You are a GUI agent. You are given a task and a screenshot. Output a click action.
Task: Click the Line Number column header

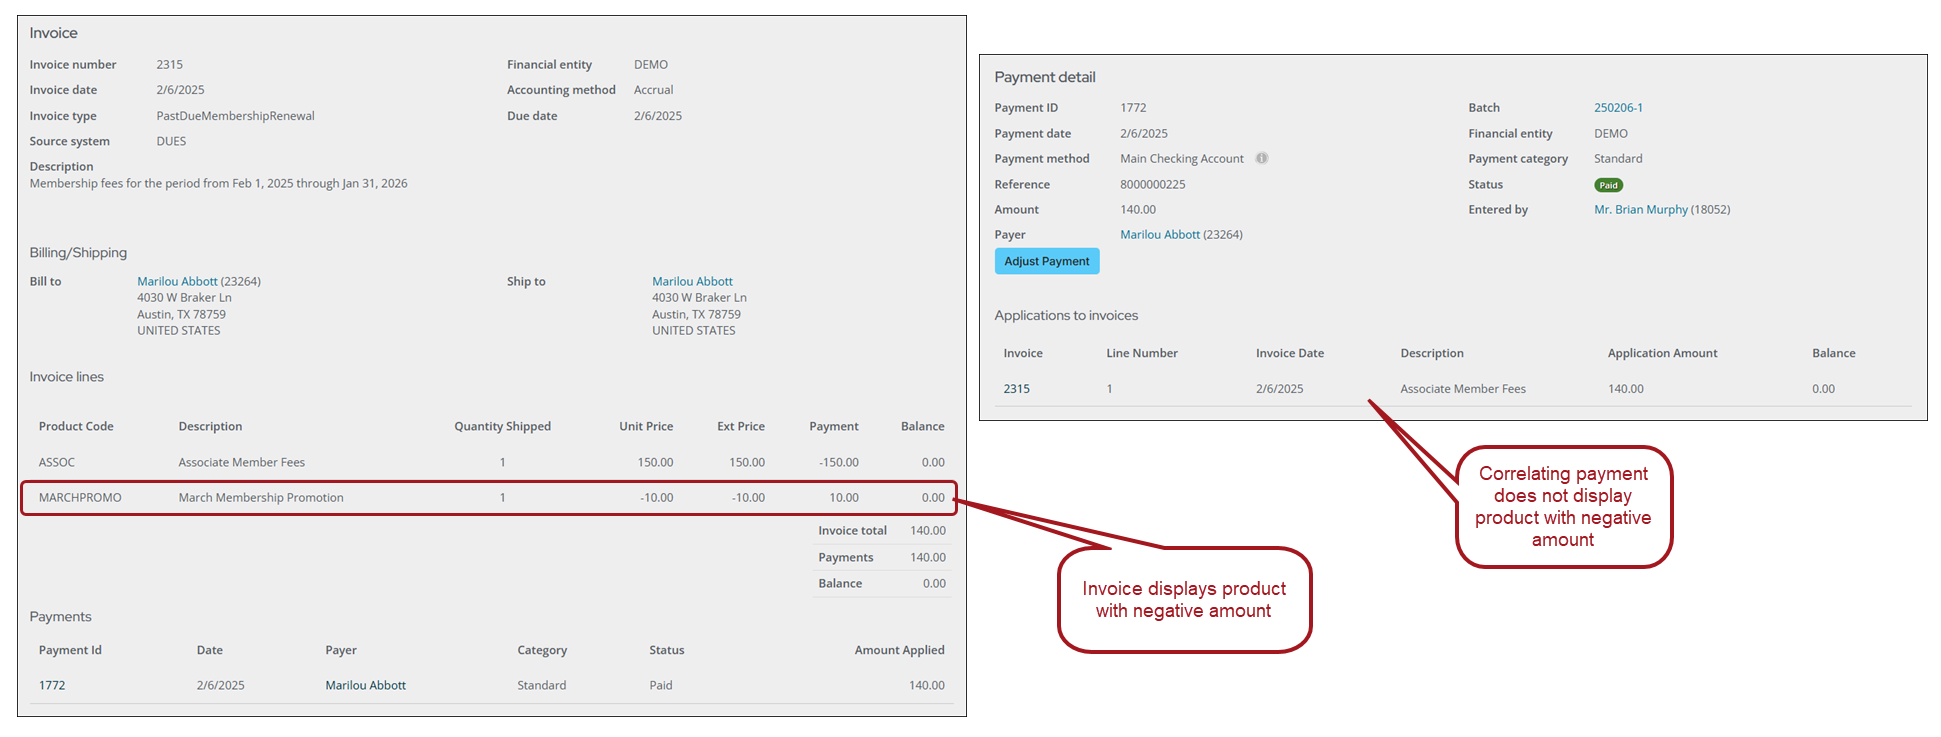click(1142, 353)
